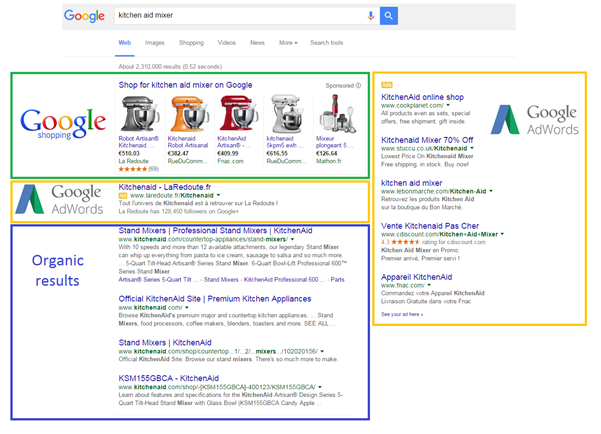Open Stand Mixers | KitchenAid result
Image resolution: width=601 pixels, height=434 pixels.
165,342
